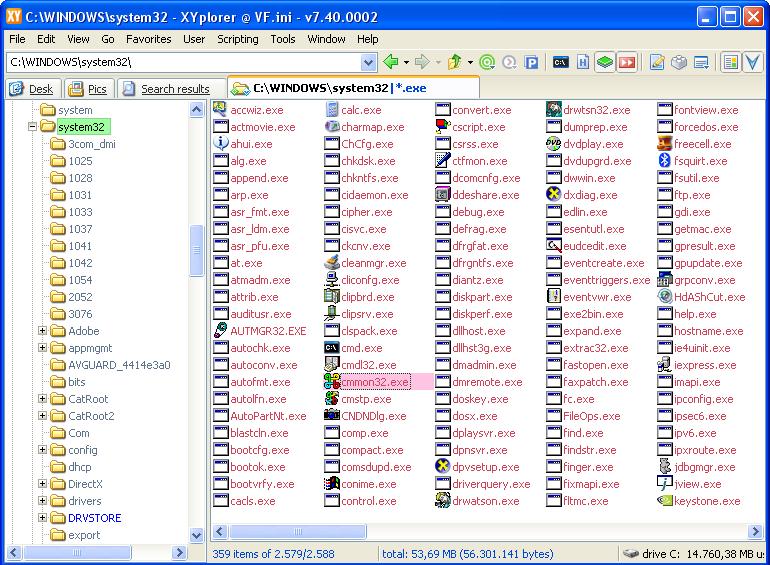Open the Scripting menu
The image size is (770, 565).
click(x=238, y=39)
